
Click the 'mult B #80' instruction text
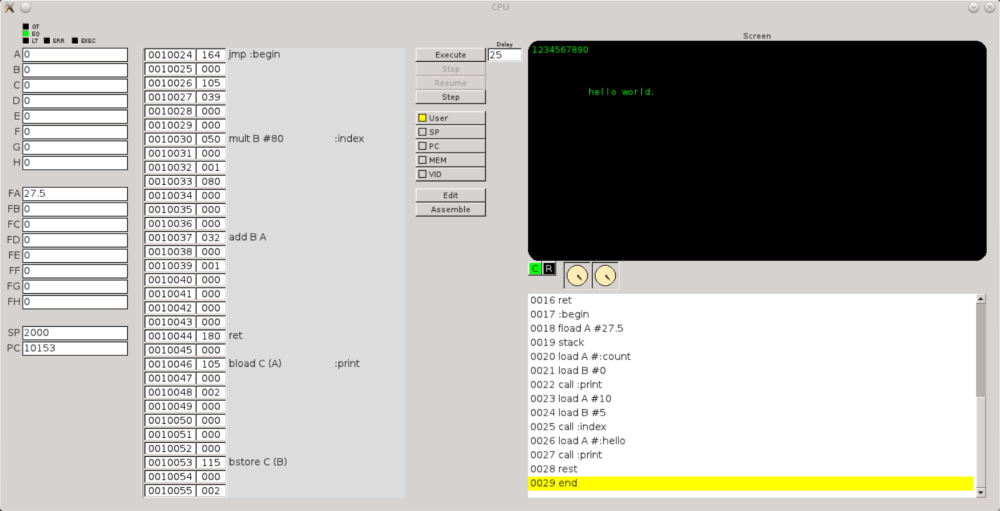coord(256,139)
